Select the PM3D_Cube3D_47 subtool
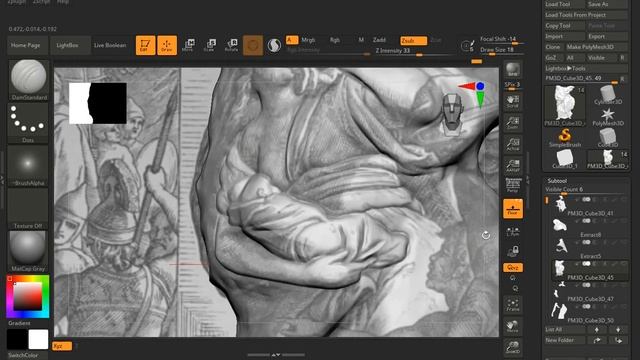Screen dimensions: 640x360 point(588,292)
